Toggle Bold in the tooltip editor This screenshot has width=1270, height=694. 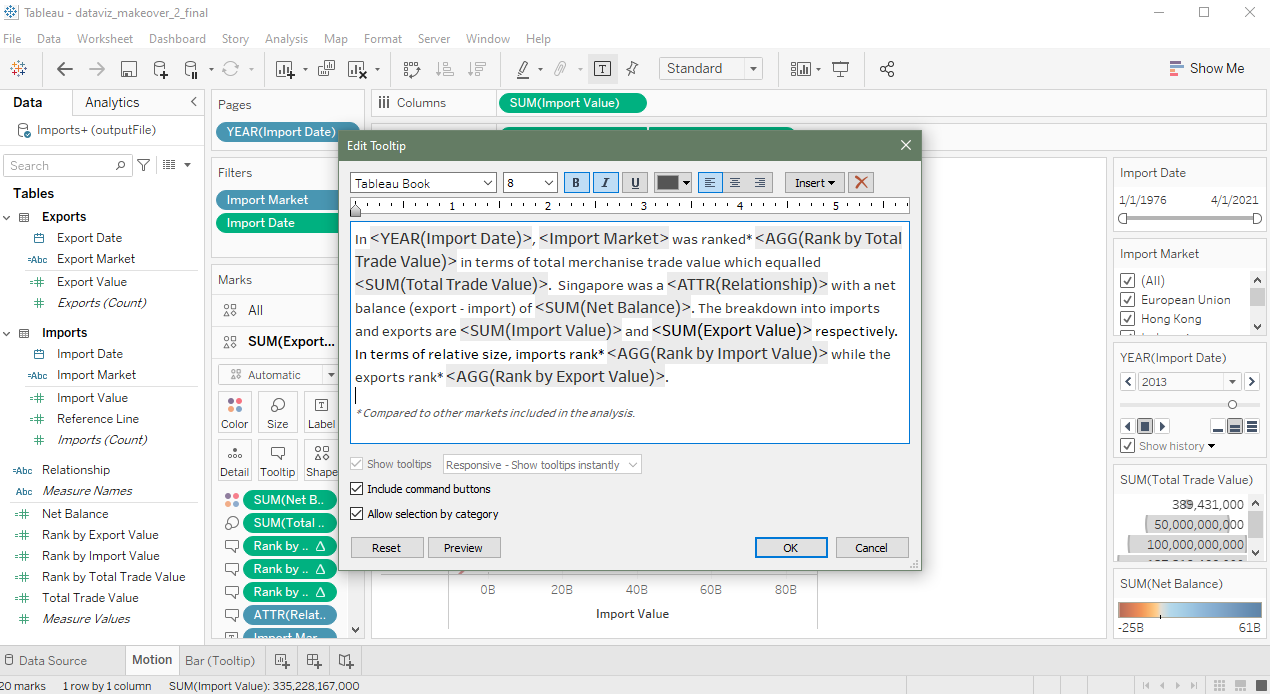(x=577, y=183)
